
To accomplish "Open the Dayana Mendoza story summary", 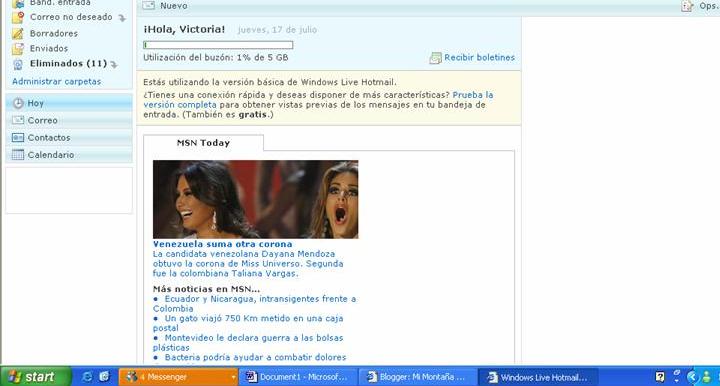I will [x=248, y=263].
